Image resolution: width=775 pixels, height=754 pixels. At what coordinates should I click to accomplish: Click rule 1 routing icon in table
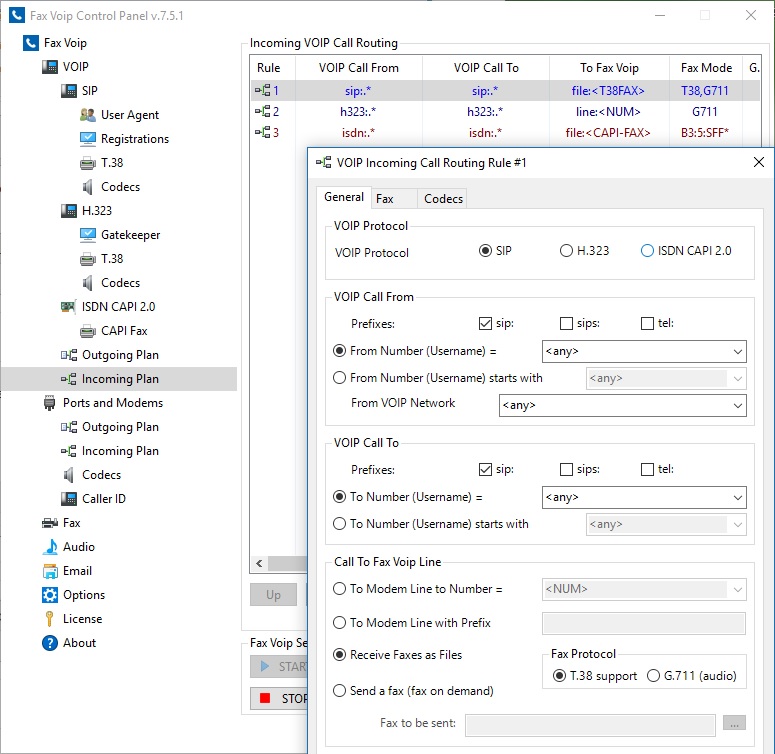[x=262, y=90]
